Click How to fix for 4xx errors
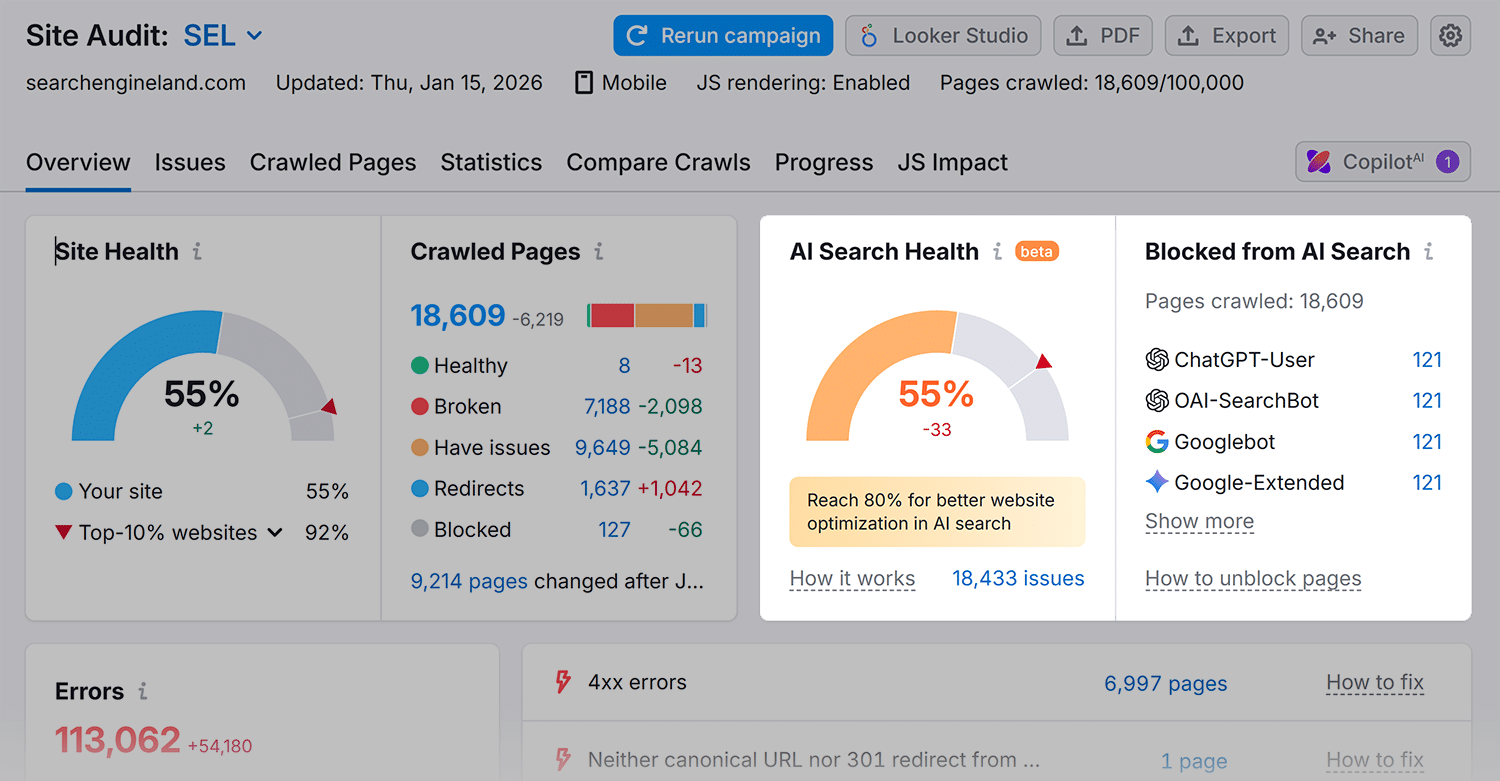Screen dimensions: 1500x781 pyautogui.click(x=1375, y=683)
